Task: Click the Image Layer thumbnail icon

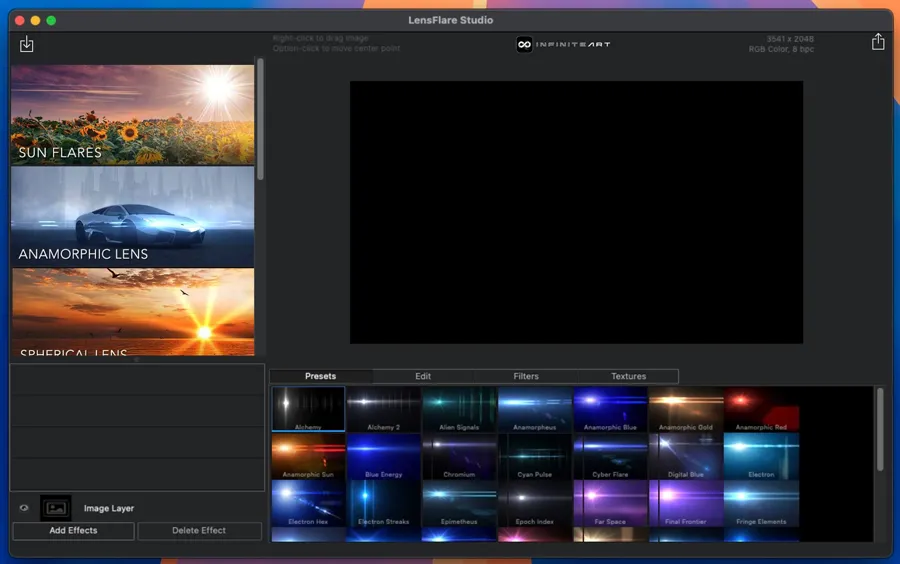Action: pyautogui.click(x=55, y=508)
